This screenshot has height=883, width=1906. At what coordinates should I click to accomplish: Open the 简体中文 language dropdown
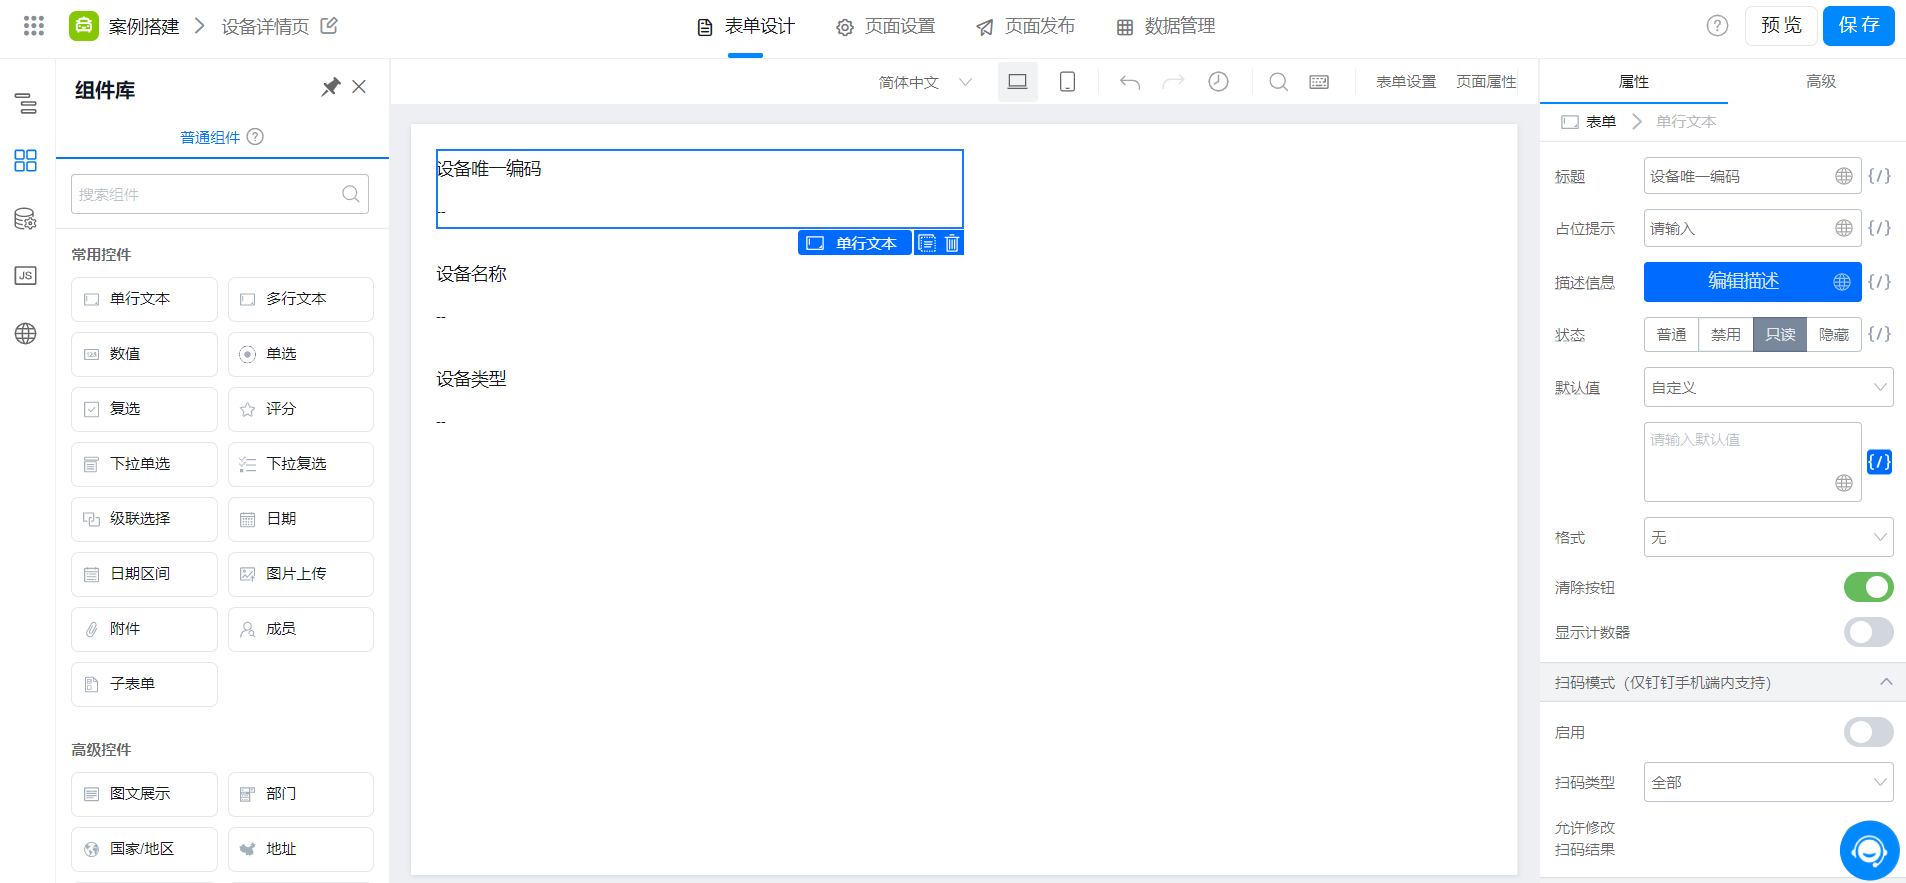tap(925, 82)
